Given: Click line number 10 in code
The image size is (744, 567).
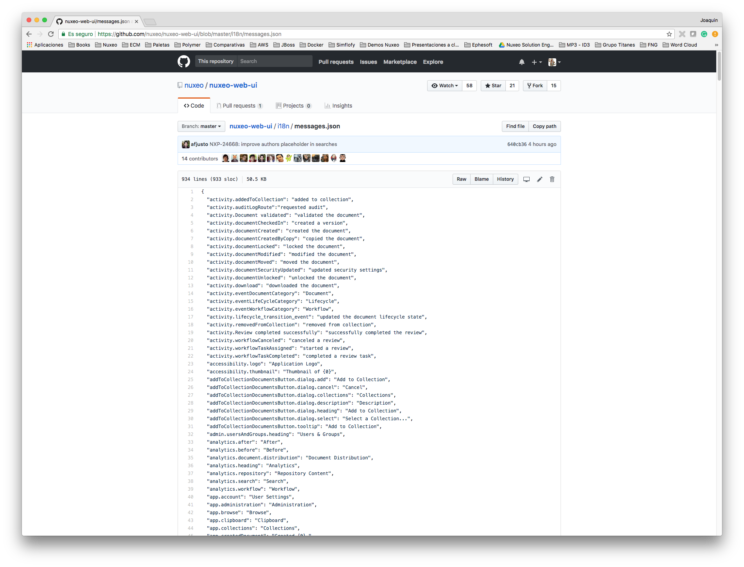Looking at the screenshot, I should [x=190, y=262].
